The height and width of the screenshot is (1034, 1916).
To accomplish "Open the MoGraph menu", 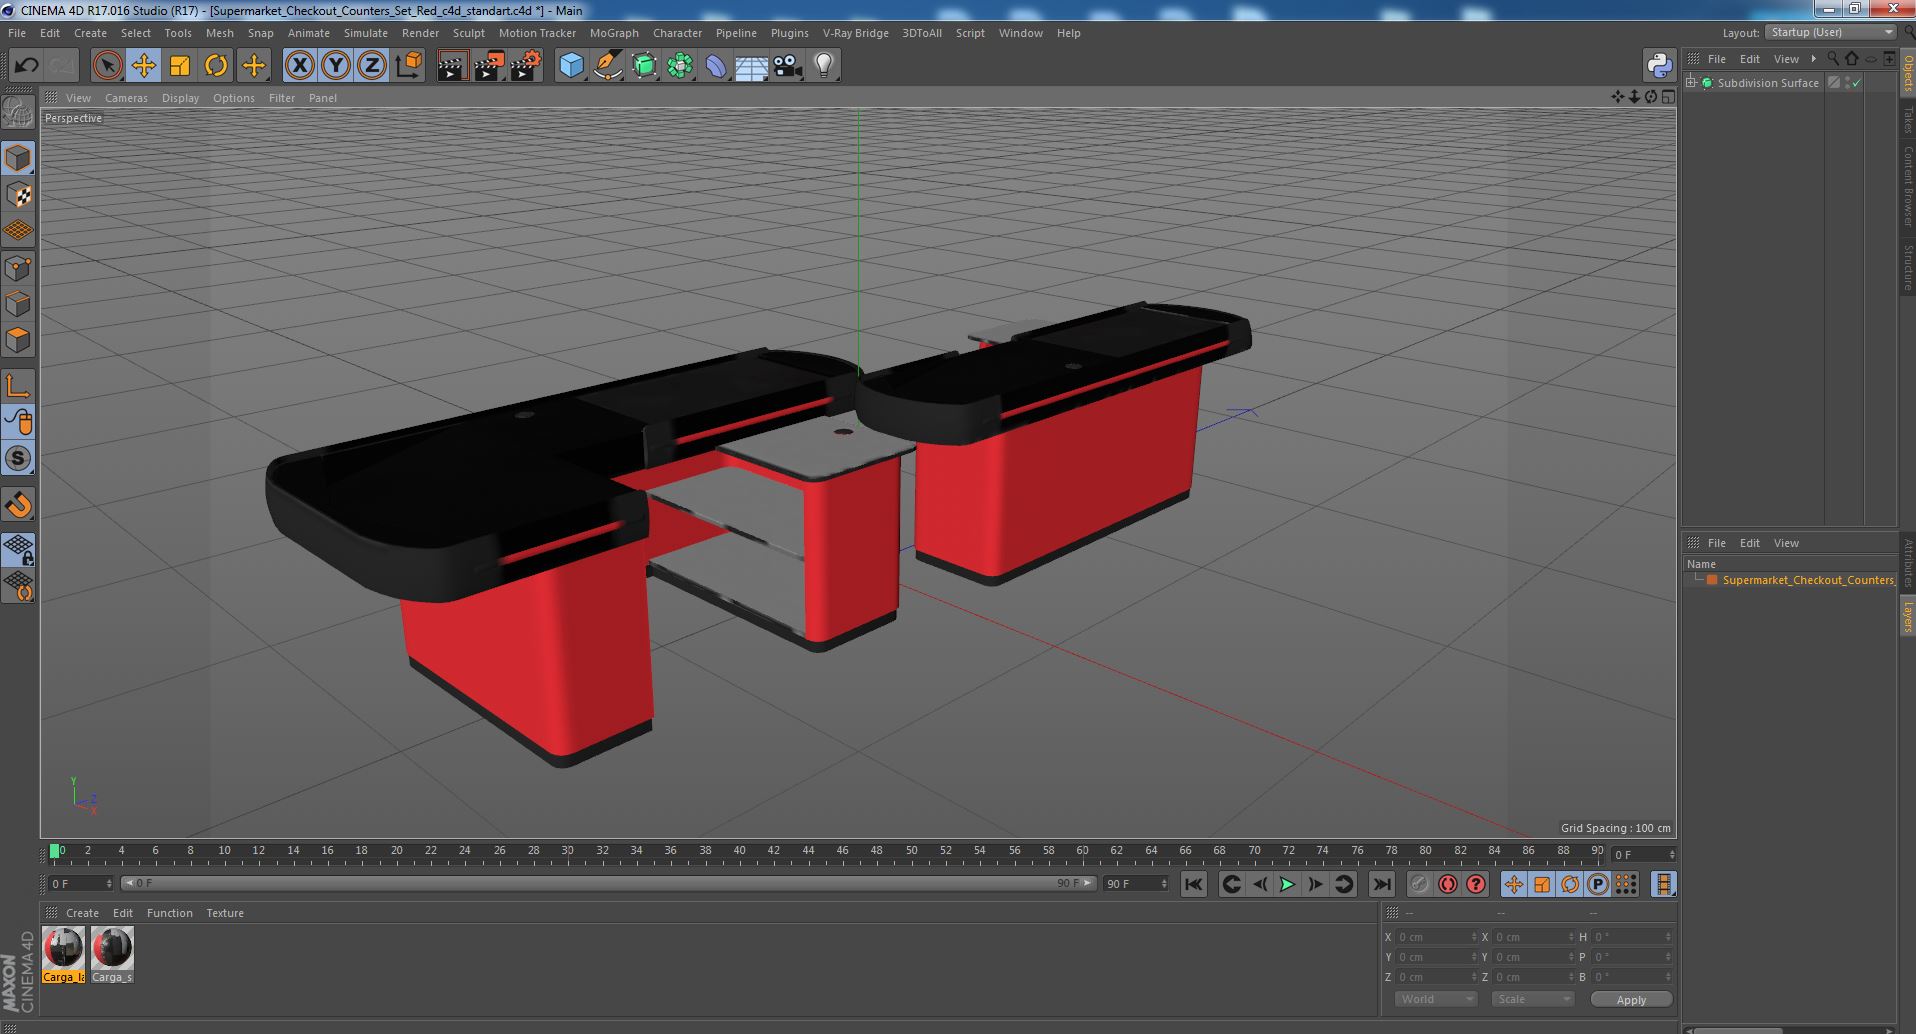I will (614, 33).
